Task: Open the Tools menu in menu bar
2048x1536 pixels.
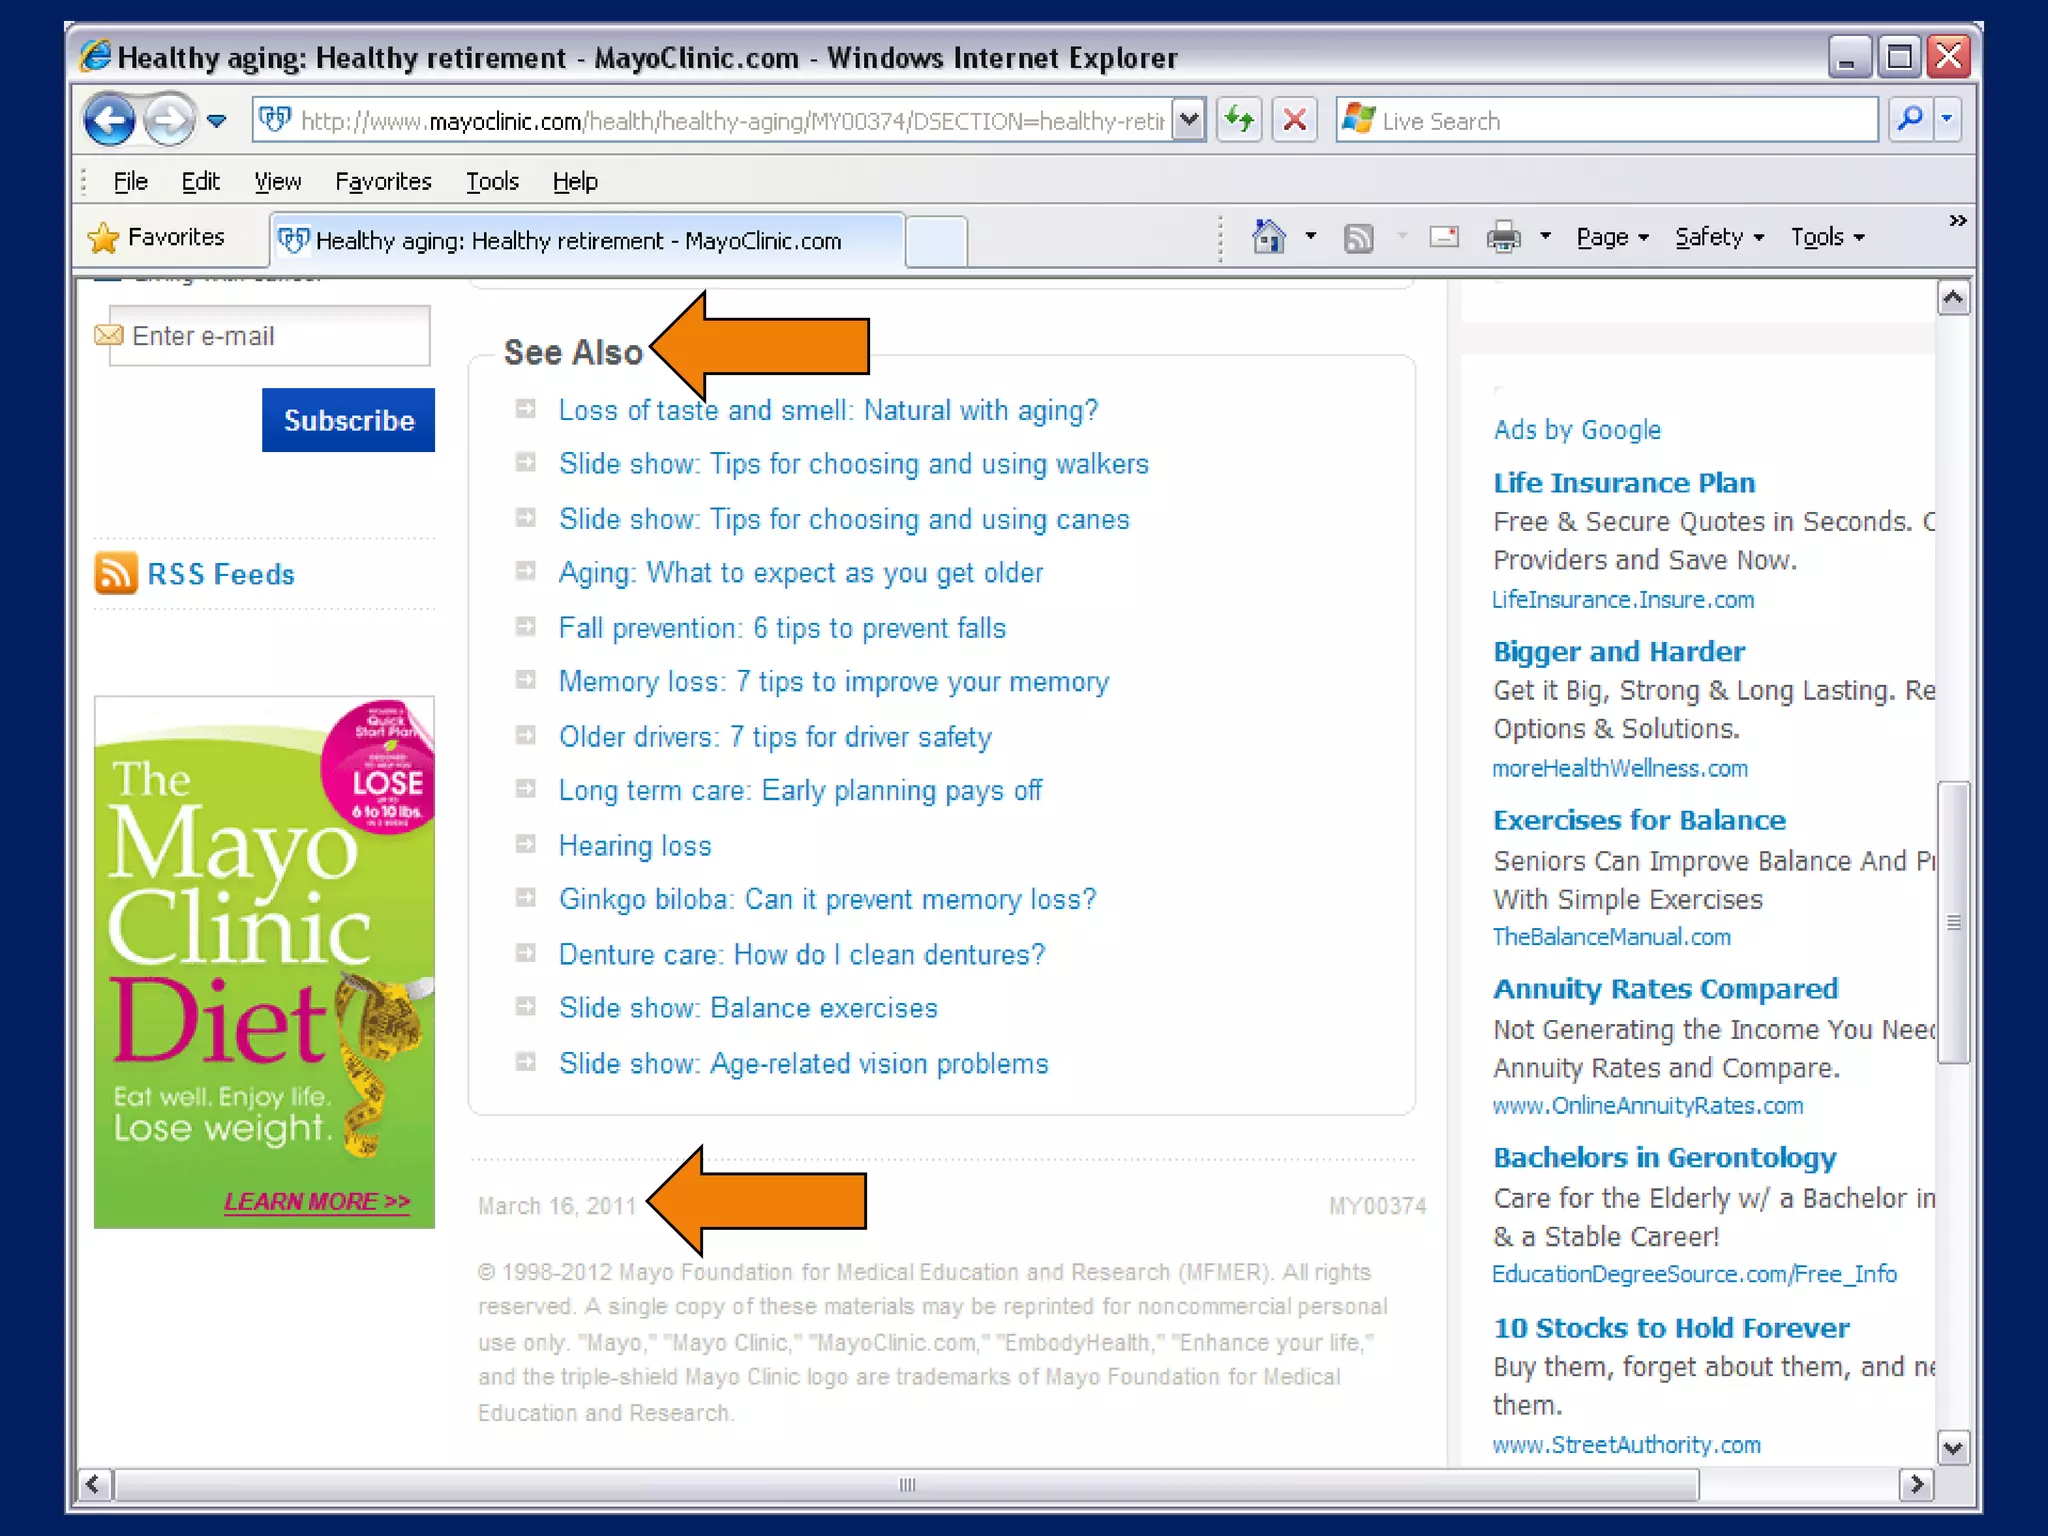Action: pos(492,181)
